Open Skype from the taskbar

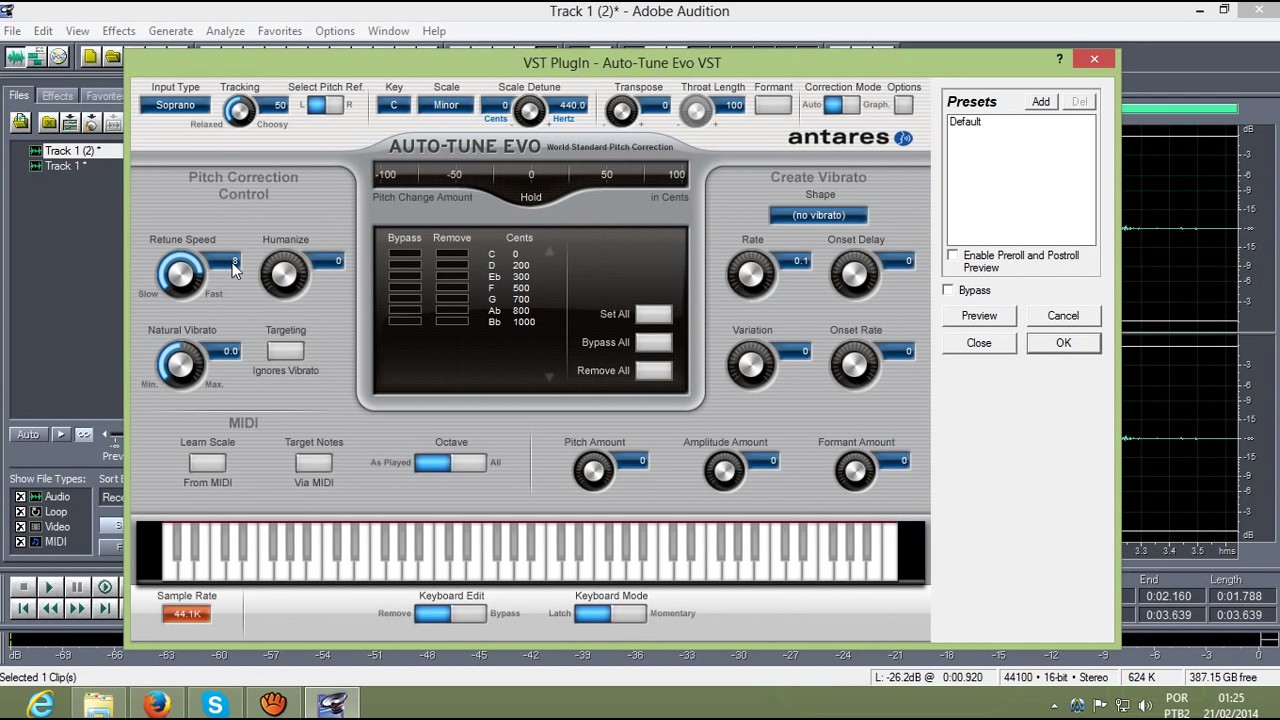click(x=214, y=704)
